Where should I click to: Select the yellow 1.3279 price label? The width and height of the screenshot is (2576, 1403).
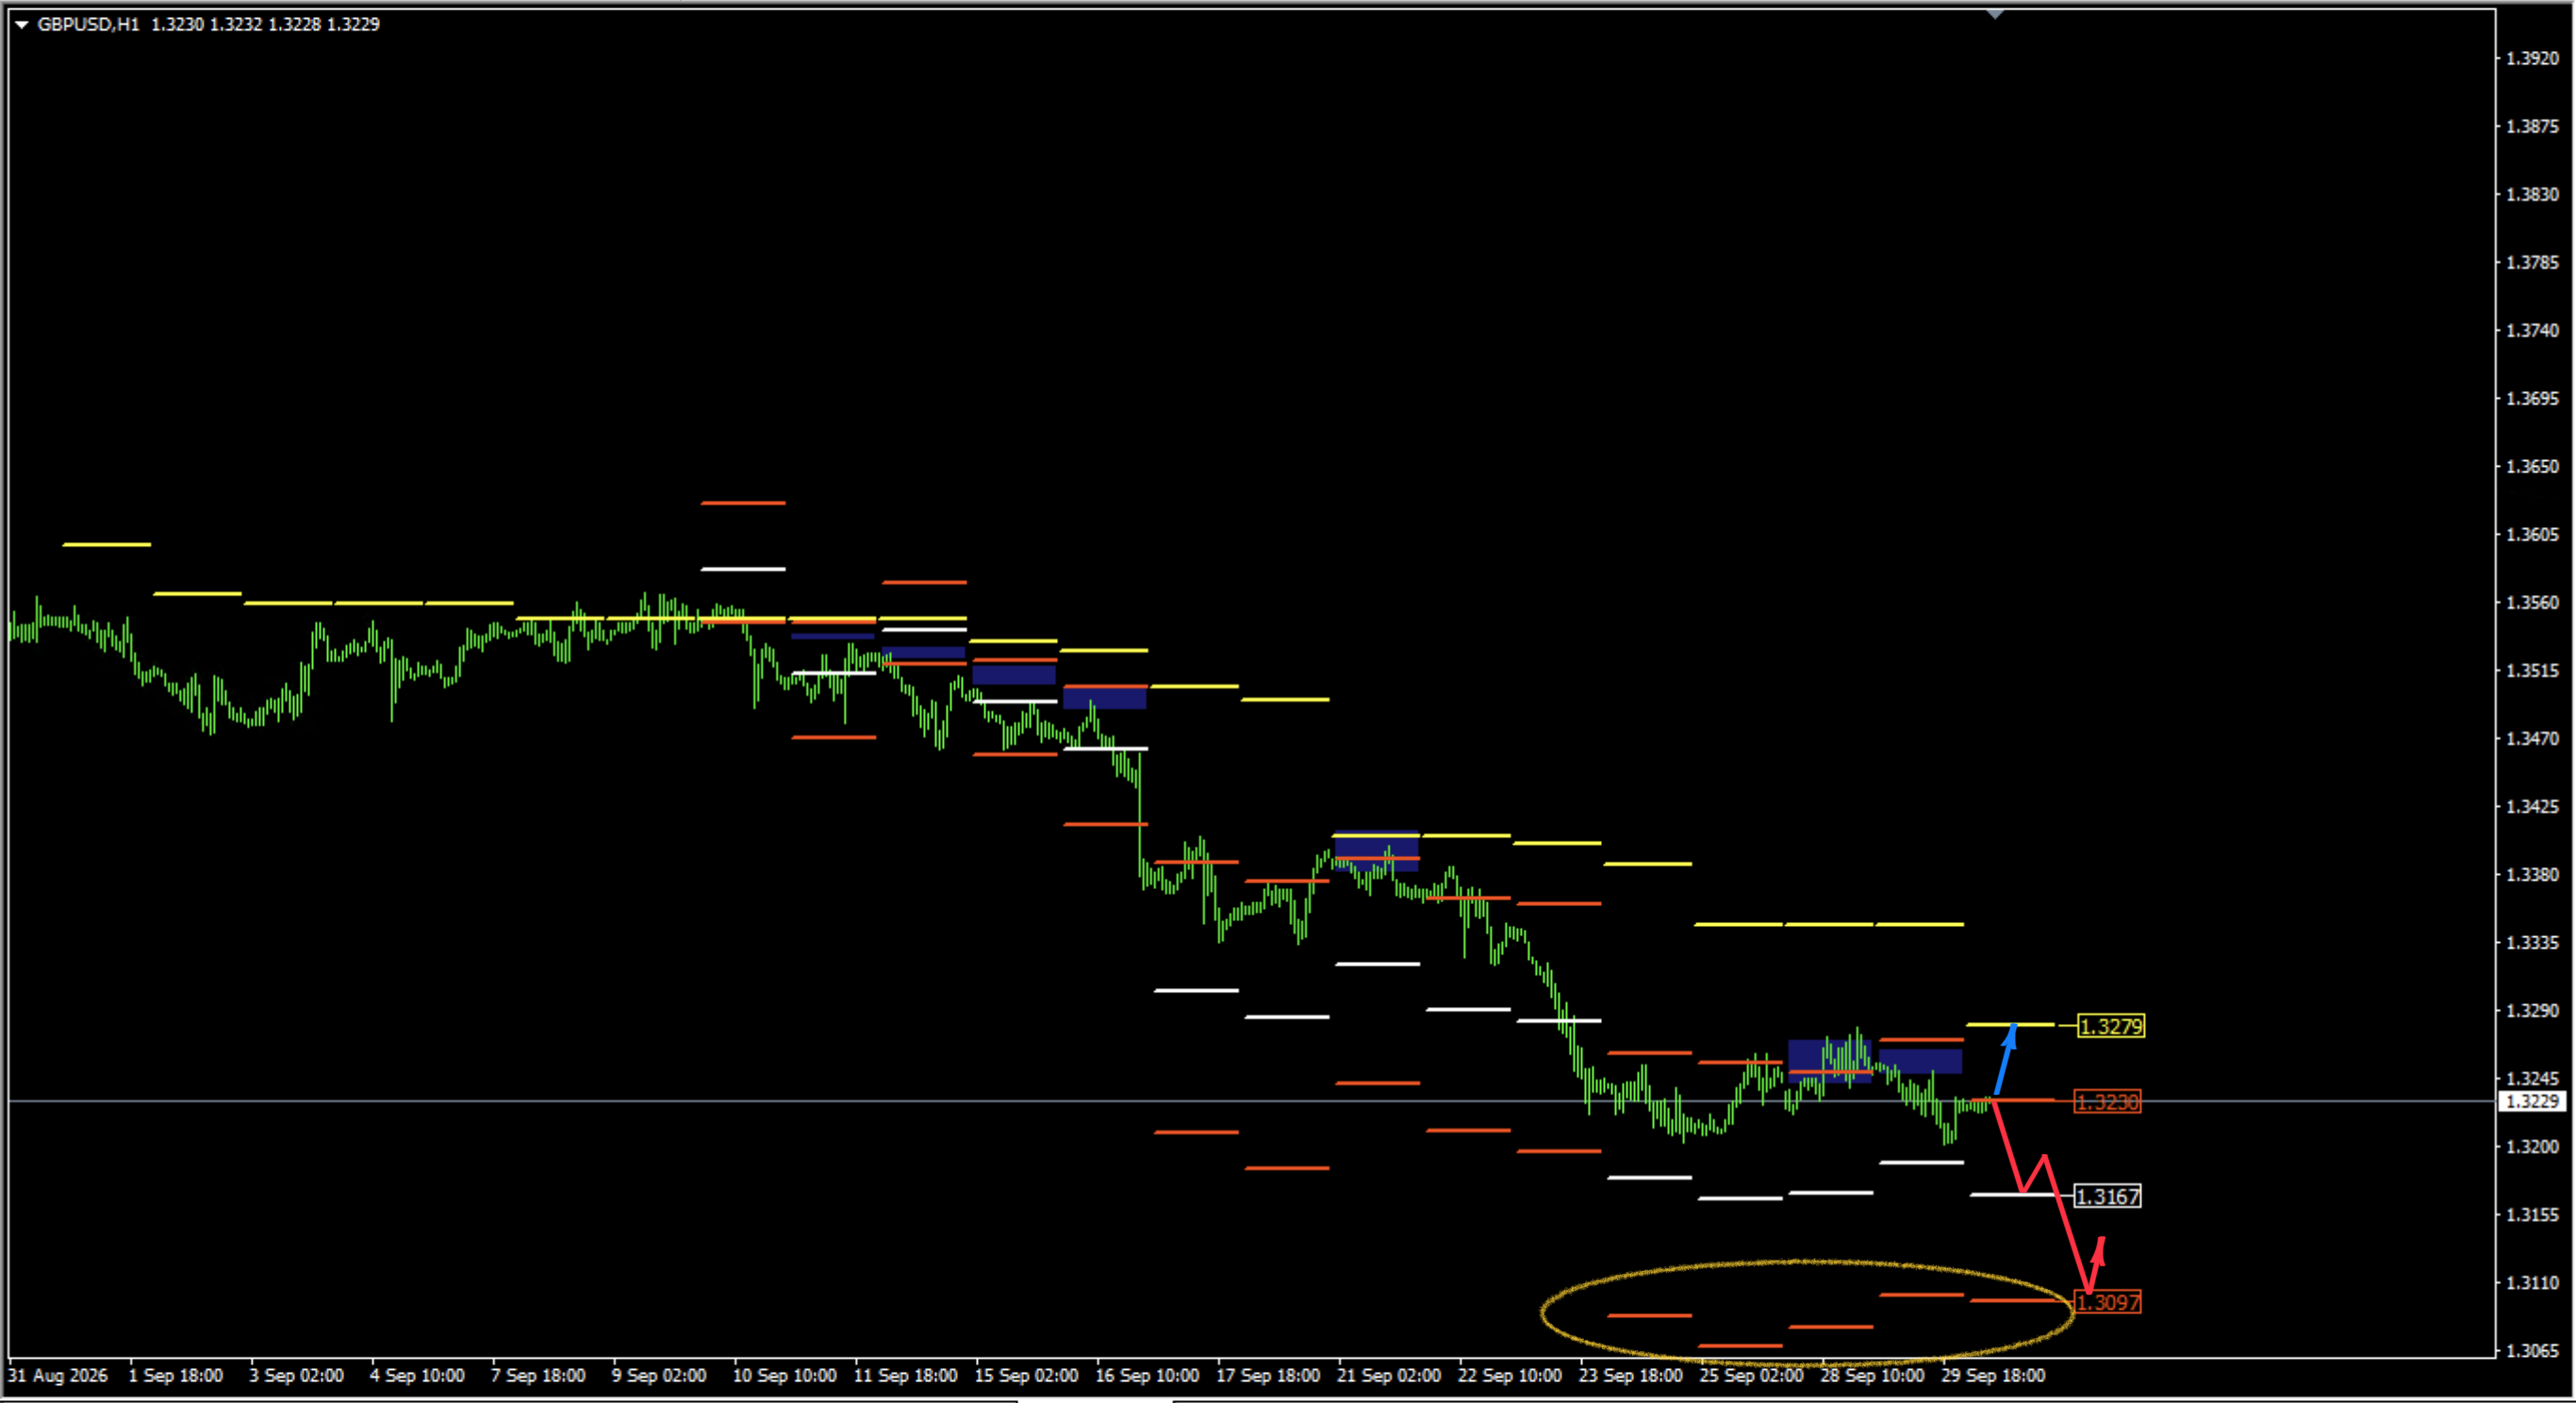pos(2111,1026)
